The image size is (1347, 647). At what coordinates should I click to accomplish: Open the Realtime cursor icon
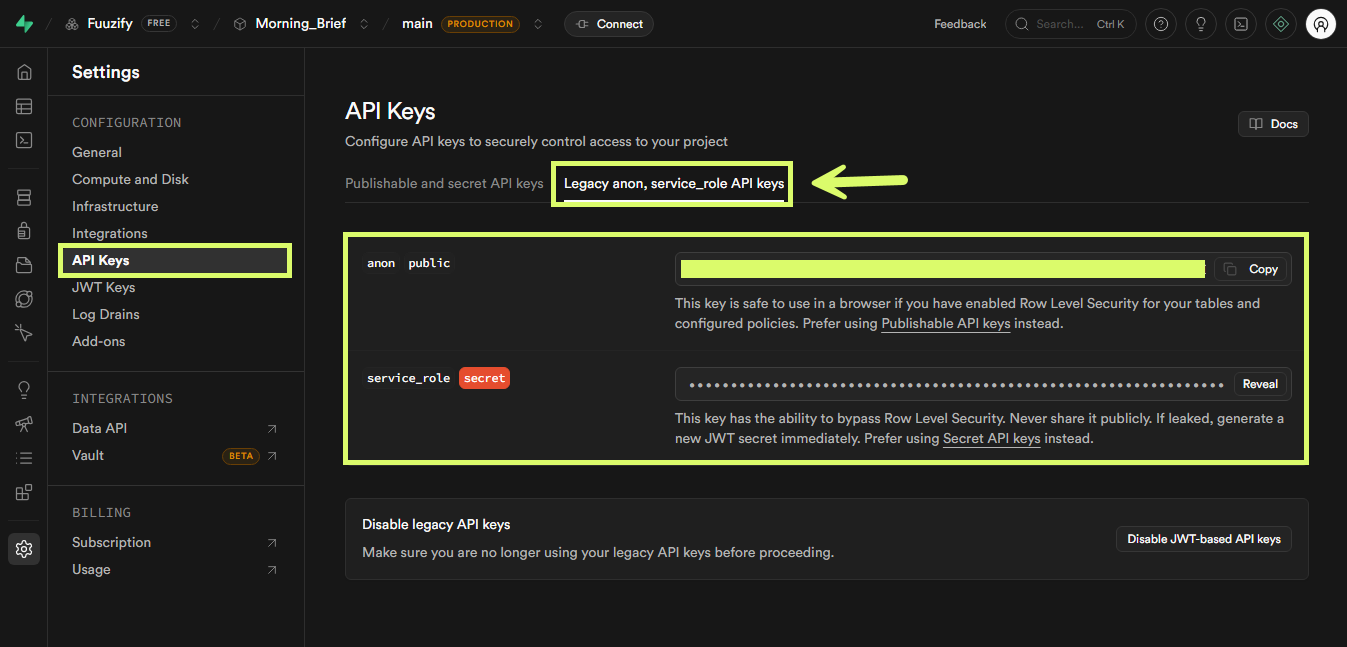tap(24, 333)
